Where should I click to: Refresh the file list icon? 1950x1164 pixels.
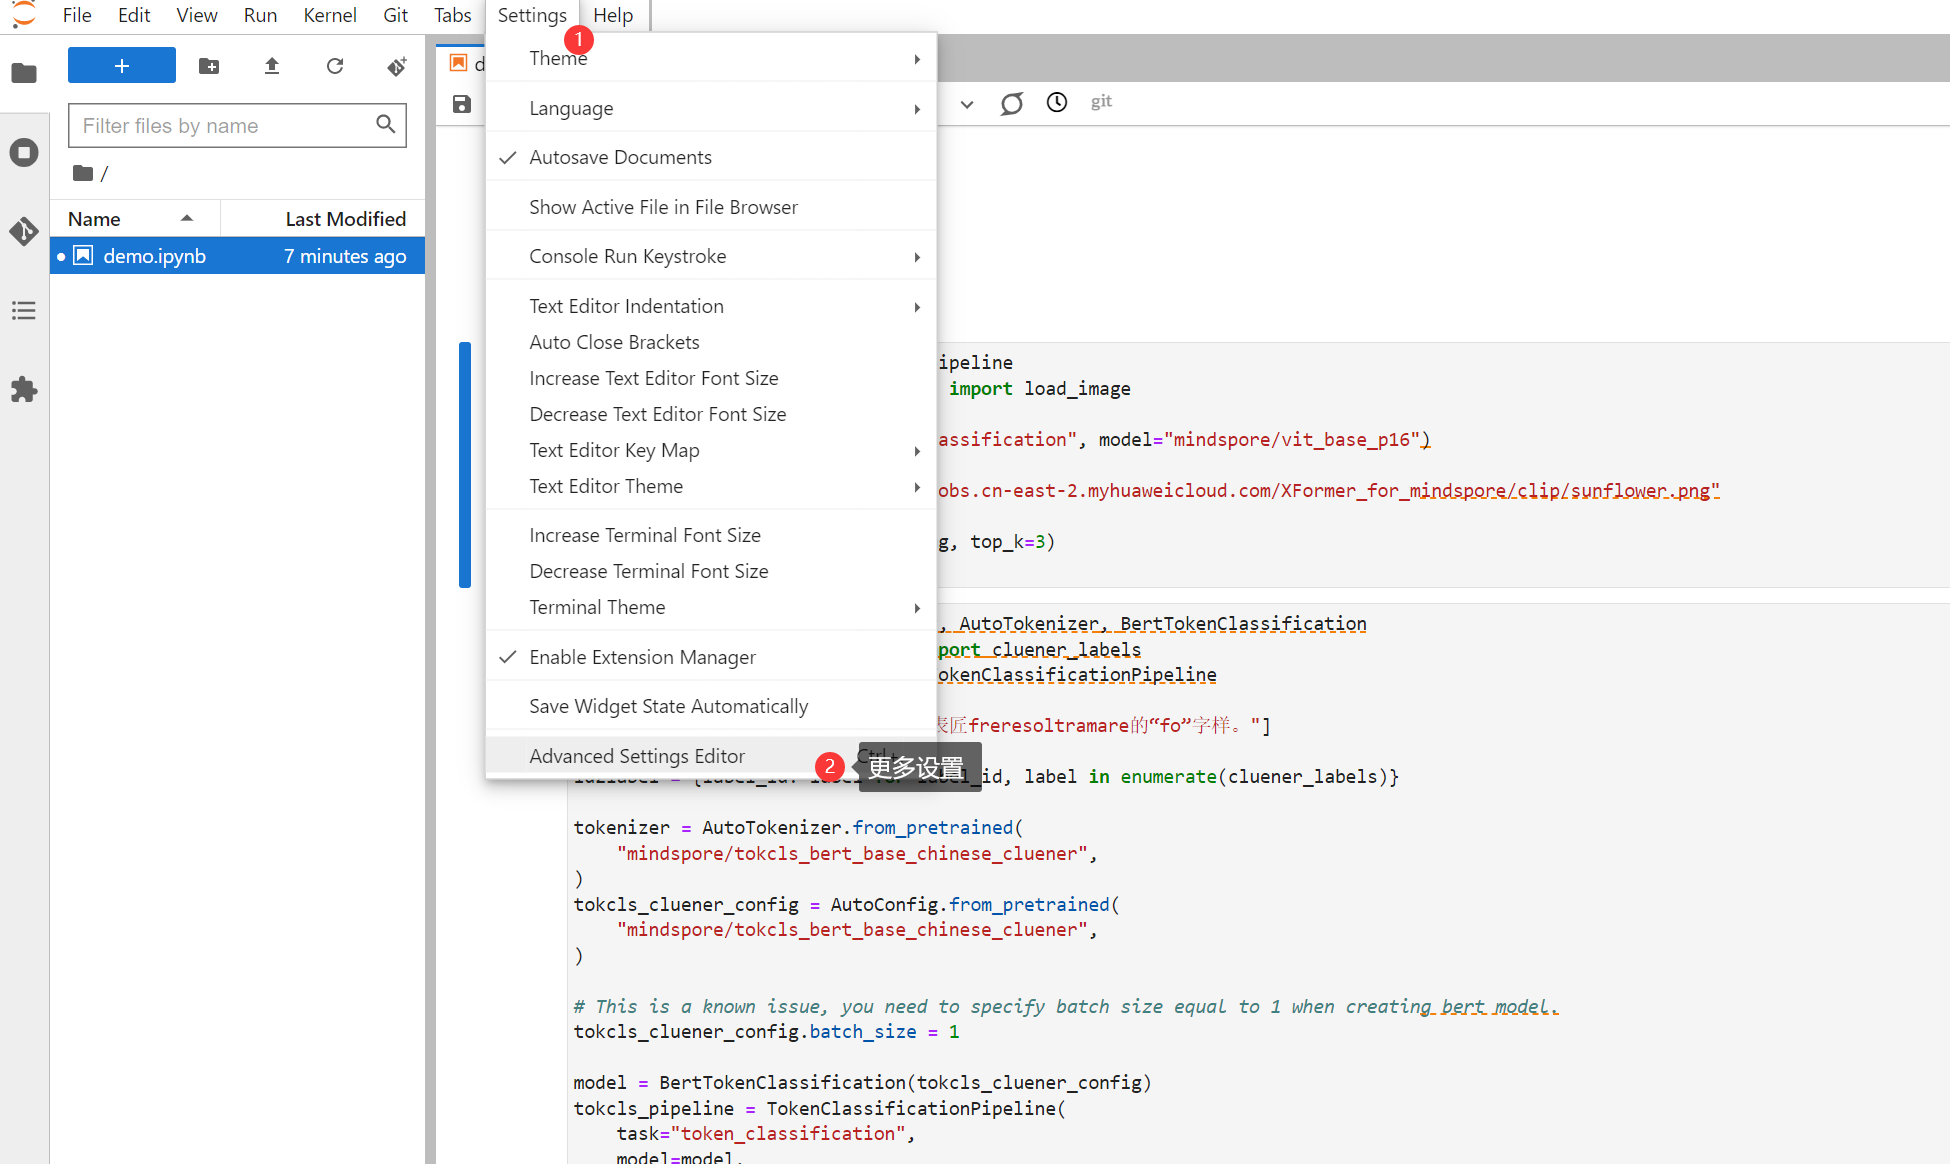point(335,65)
